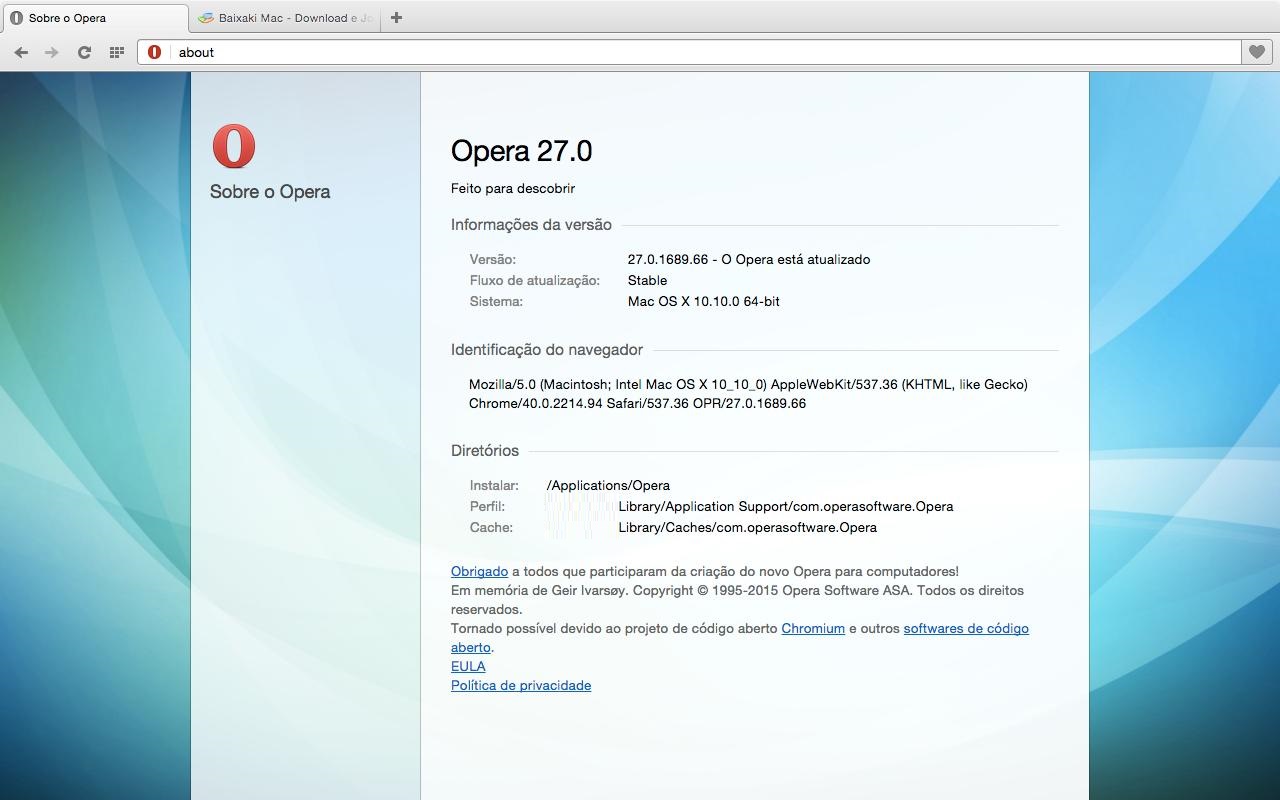The width and height of the screenshot is (1280, 800).
Task: Click the /Applications/Opera install path
Action: click(x=608, y=485)
